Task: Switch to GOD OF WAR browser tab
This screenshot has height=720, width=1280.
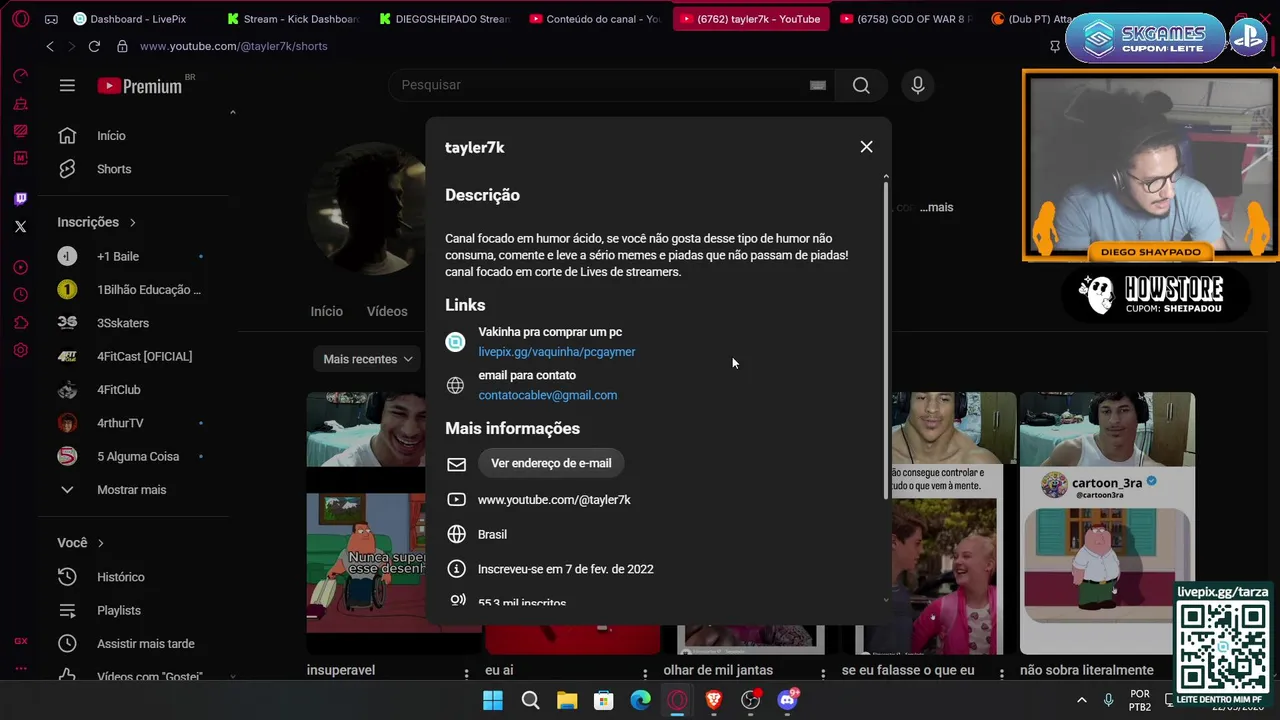Action: [x=906, y=19]
